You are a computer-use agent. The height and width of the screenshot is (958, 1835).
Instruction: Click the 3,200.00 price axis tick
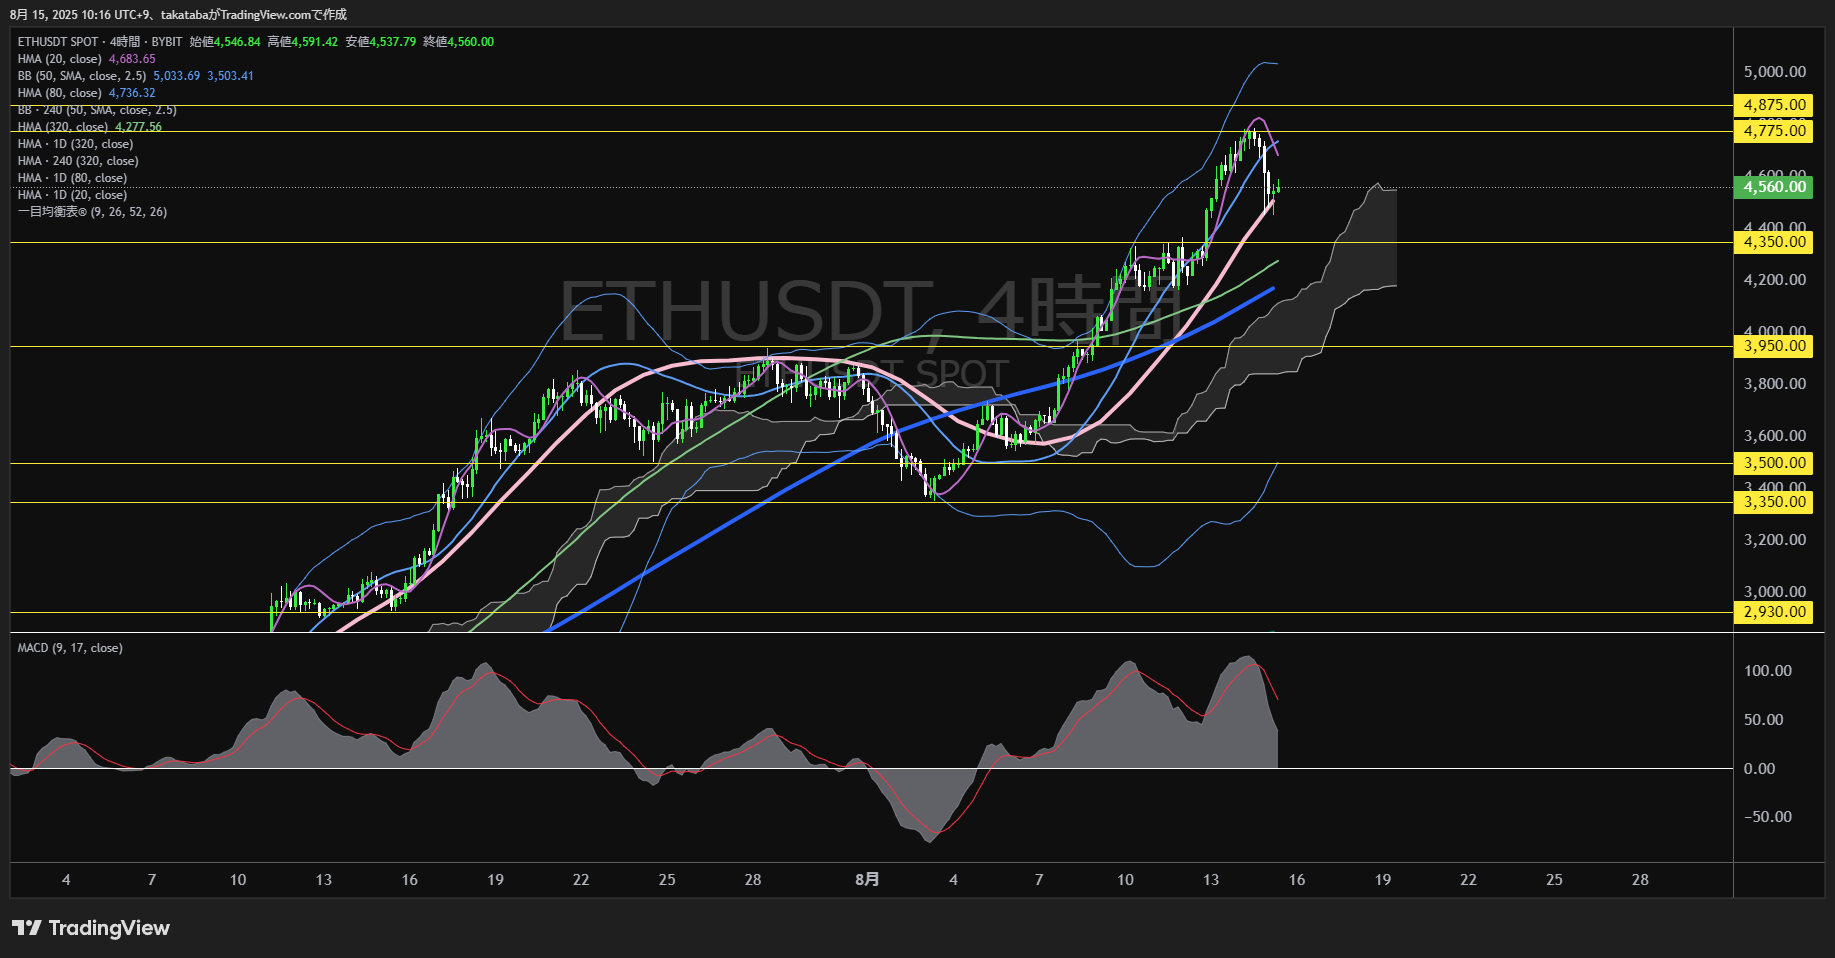(1775, 540)
